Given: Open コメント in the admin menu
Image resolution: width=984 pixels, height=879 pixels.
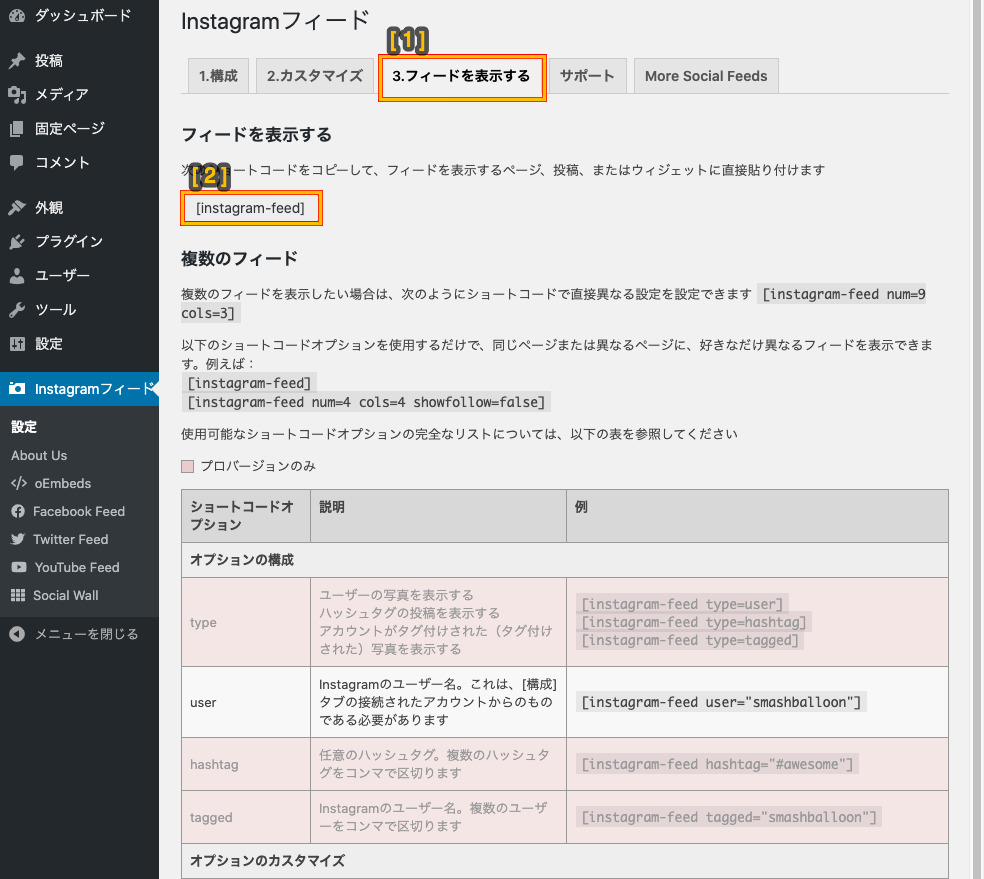Looking at the screenshot, I should [79, 162].
